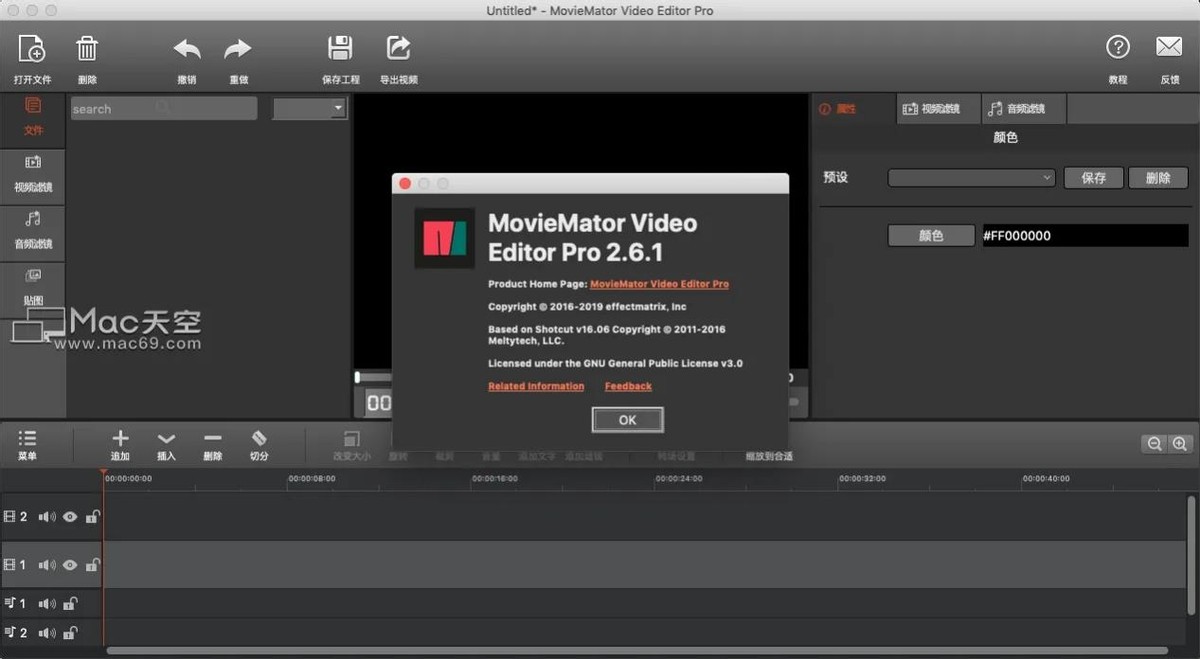Click the Feedback link in About dialog
Viewport: 1200px width, 659px height.
point(628,386)
